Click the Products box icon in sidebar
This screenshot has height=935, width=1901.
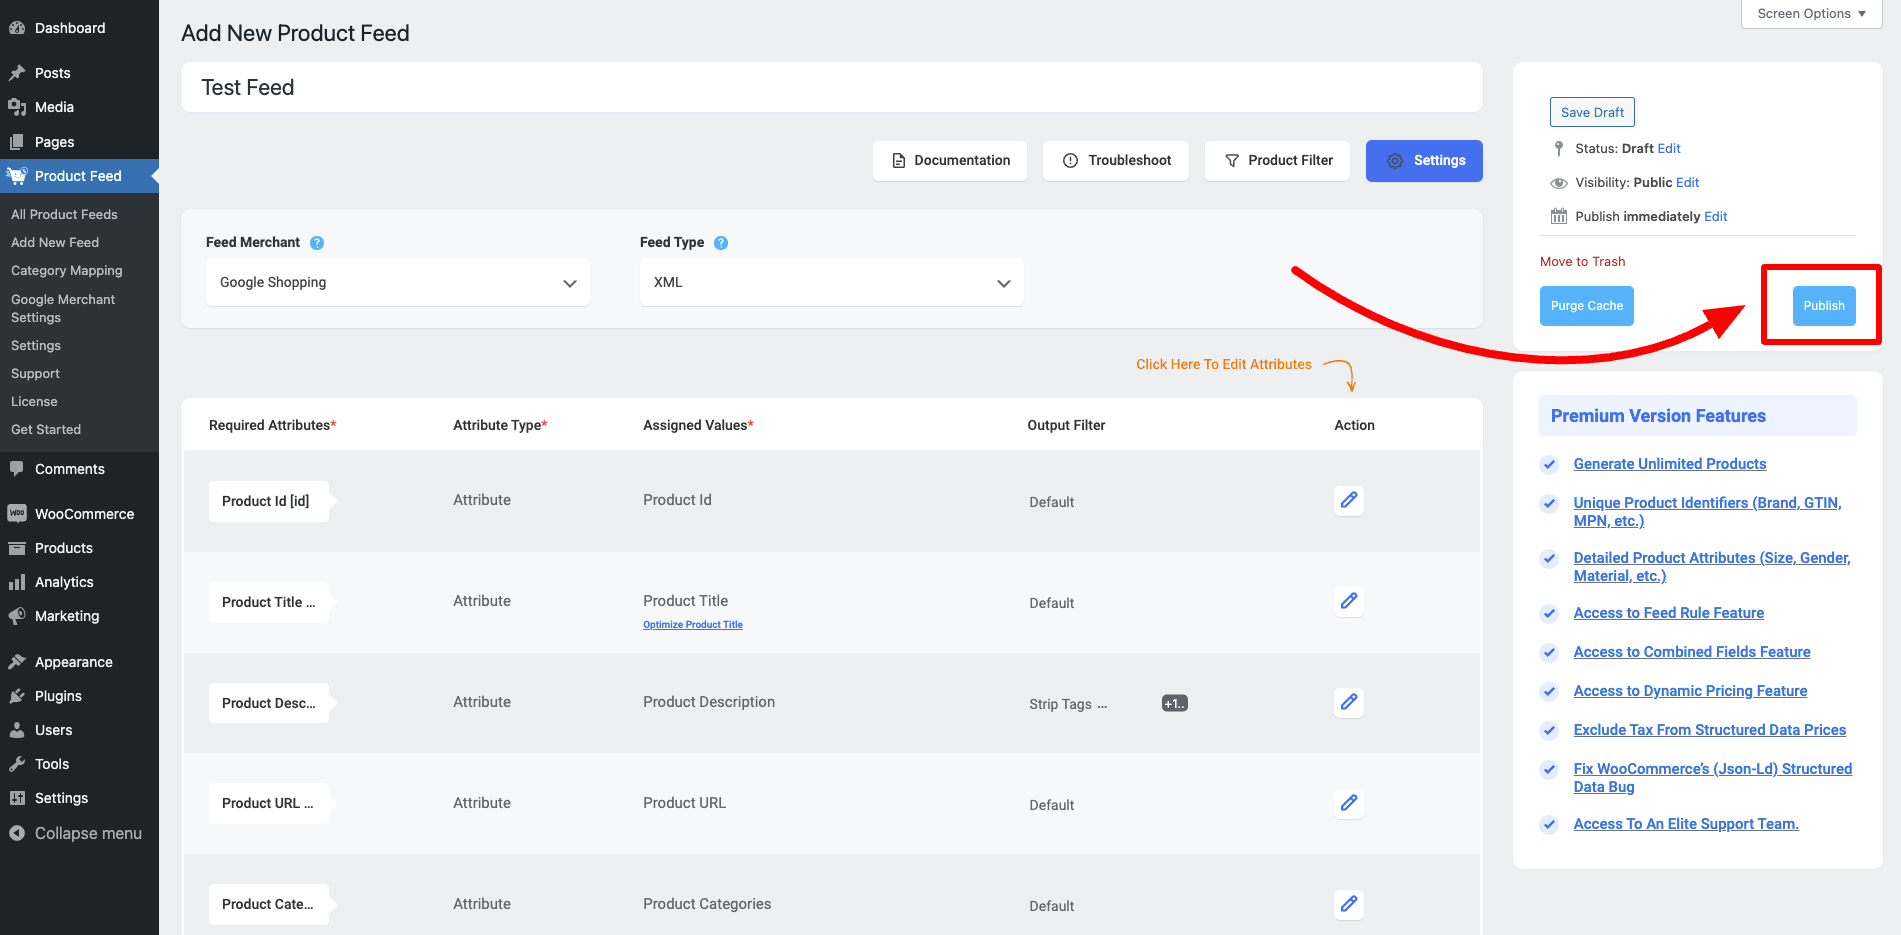tap(17, 548)
